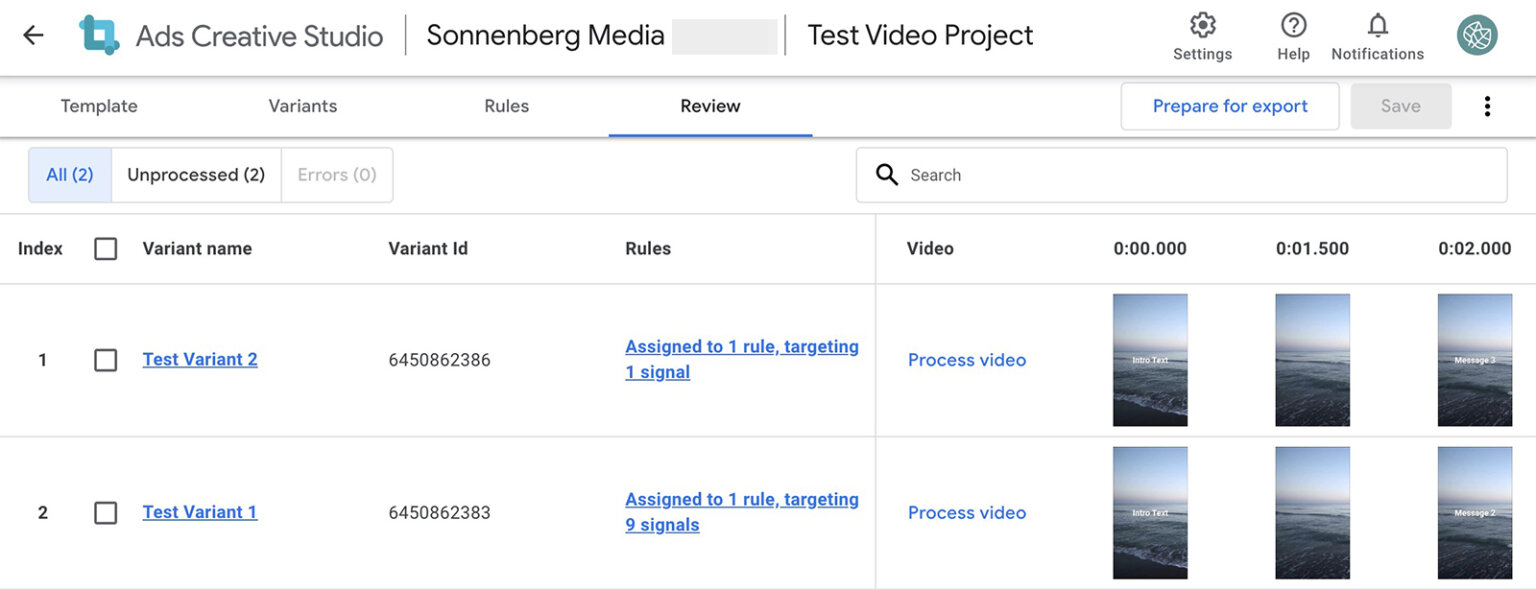The width and height of the screenshot is (1536, 590).
Task: Switch to the Variants tab
Action: click(x=302, y=106)
